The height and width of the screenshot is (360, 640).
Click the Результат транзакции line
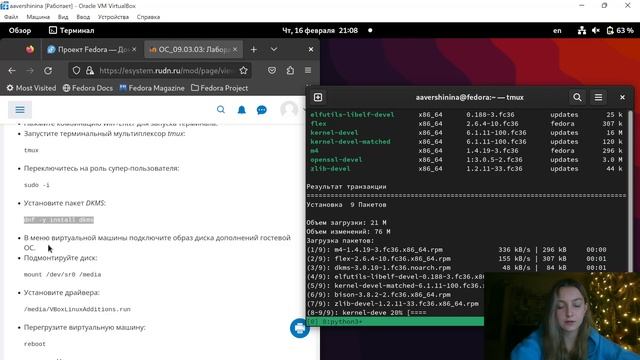pyautogui.click(x=346, y=187)
